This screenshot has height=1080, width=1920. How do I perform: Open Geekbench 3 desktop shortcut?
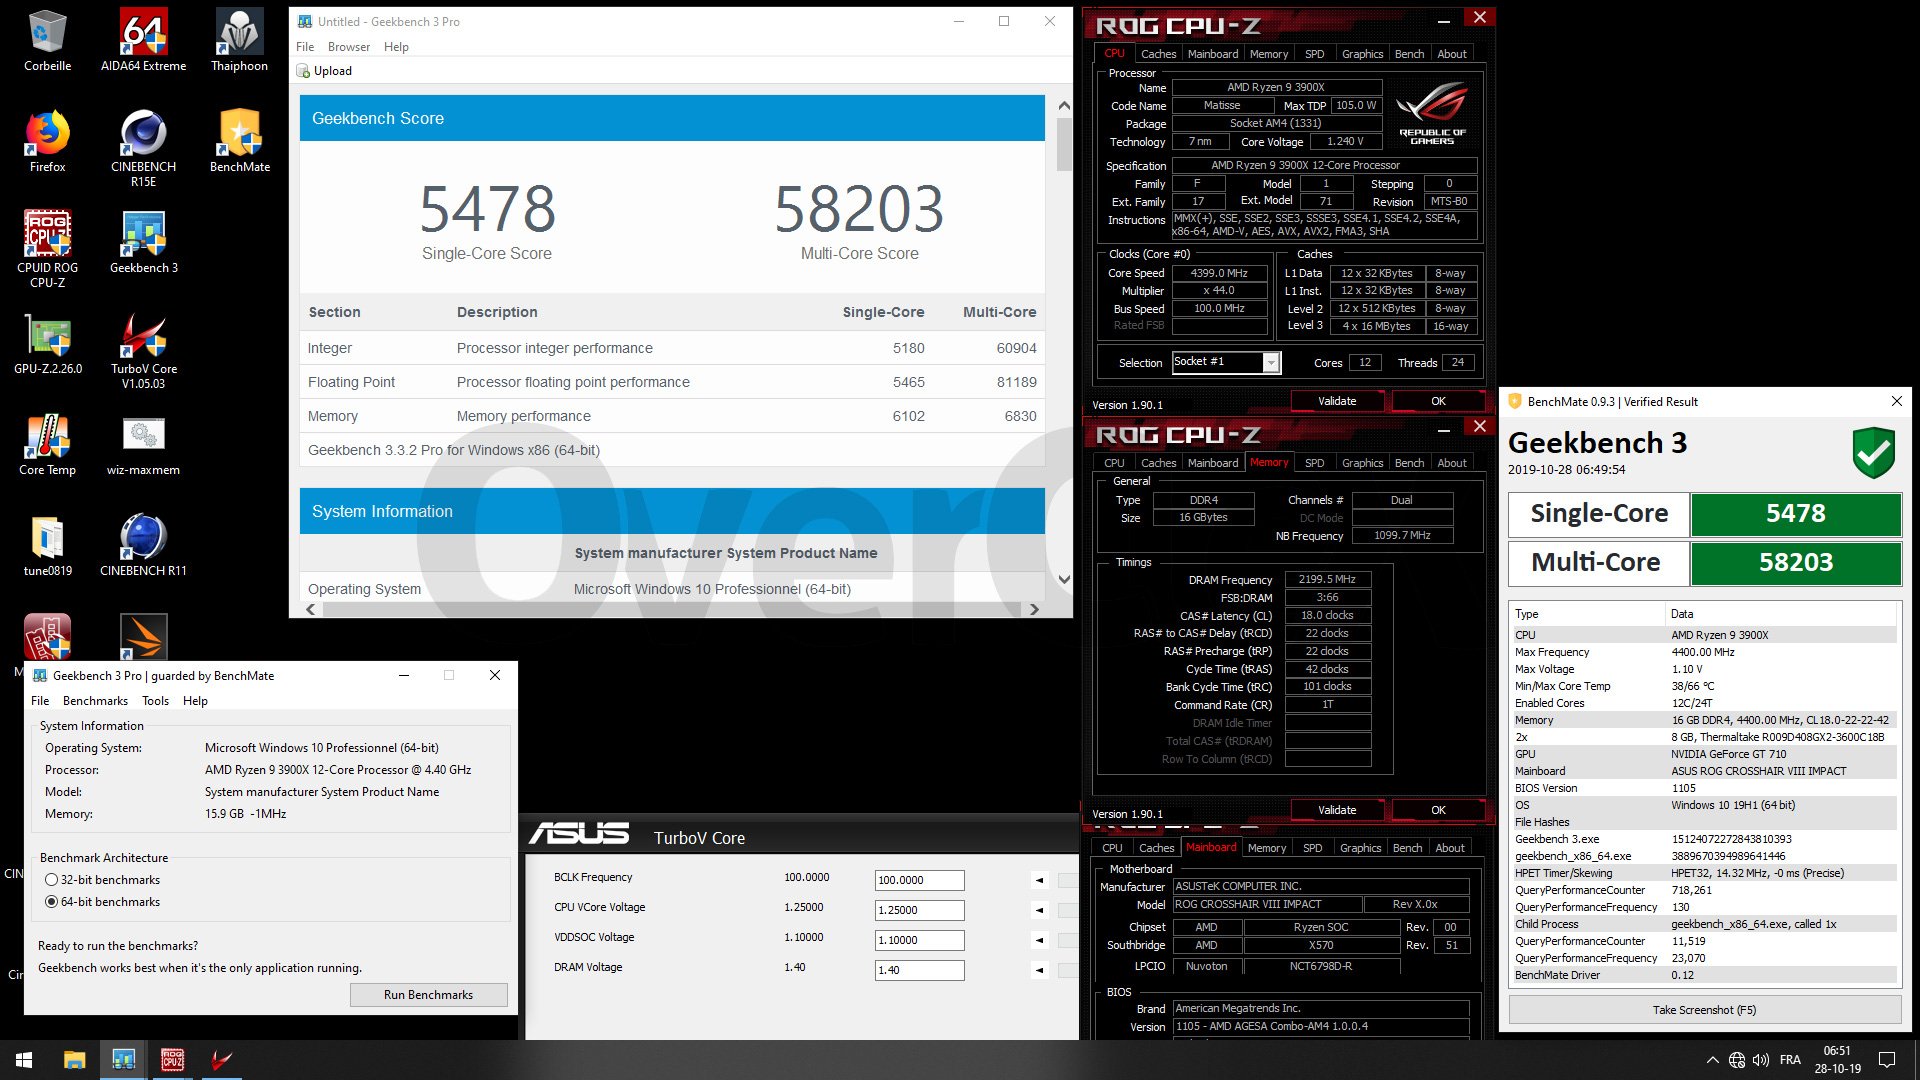click(x=143, y=243)
